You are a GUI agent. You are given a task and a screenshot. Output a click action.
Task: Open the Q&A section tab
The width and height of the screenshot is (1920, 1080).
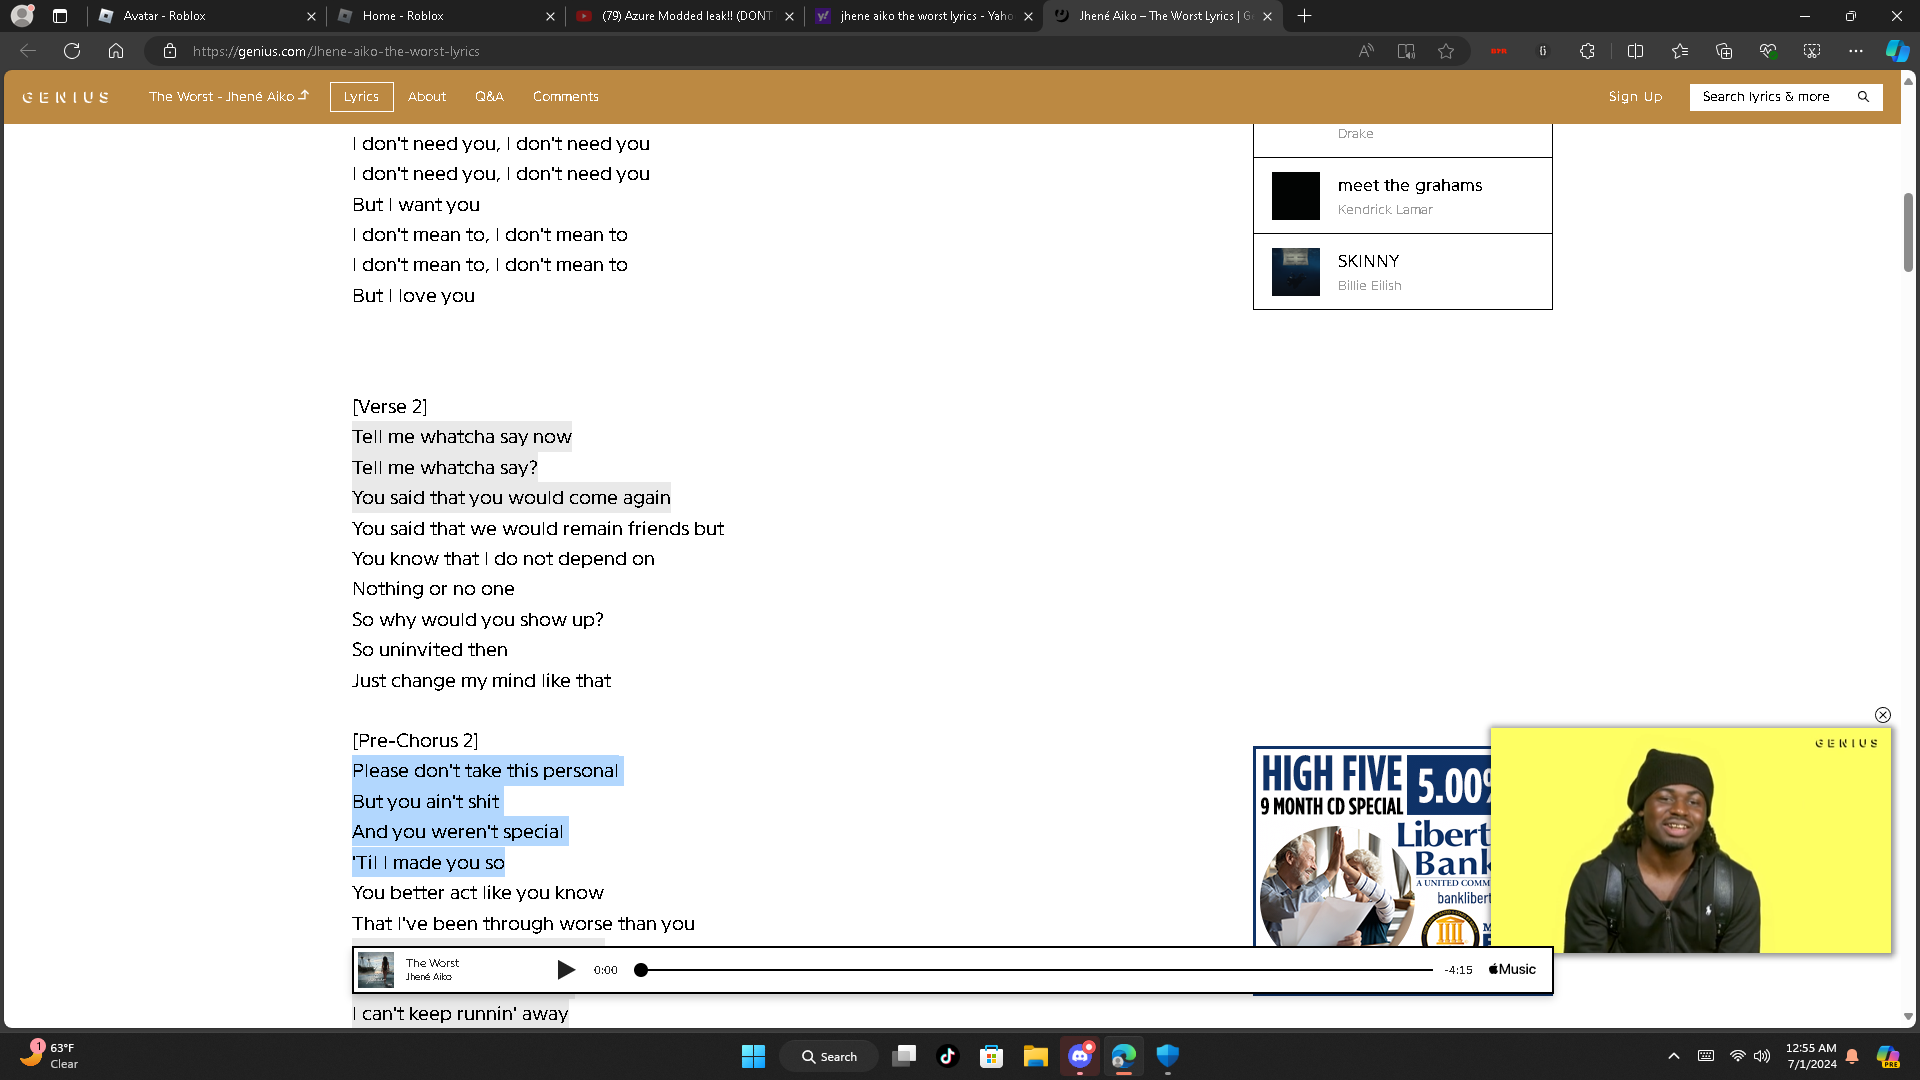click(x=489, y=97)
